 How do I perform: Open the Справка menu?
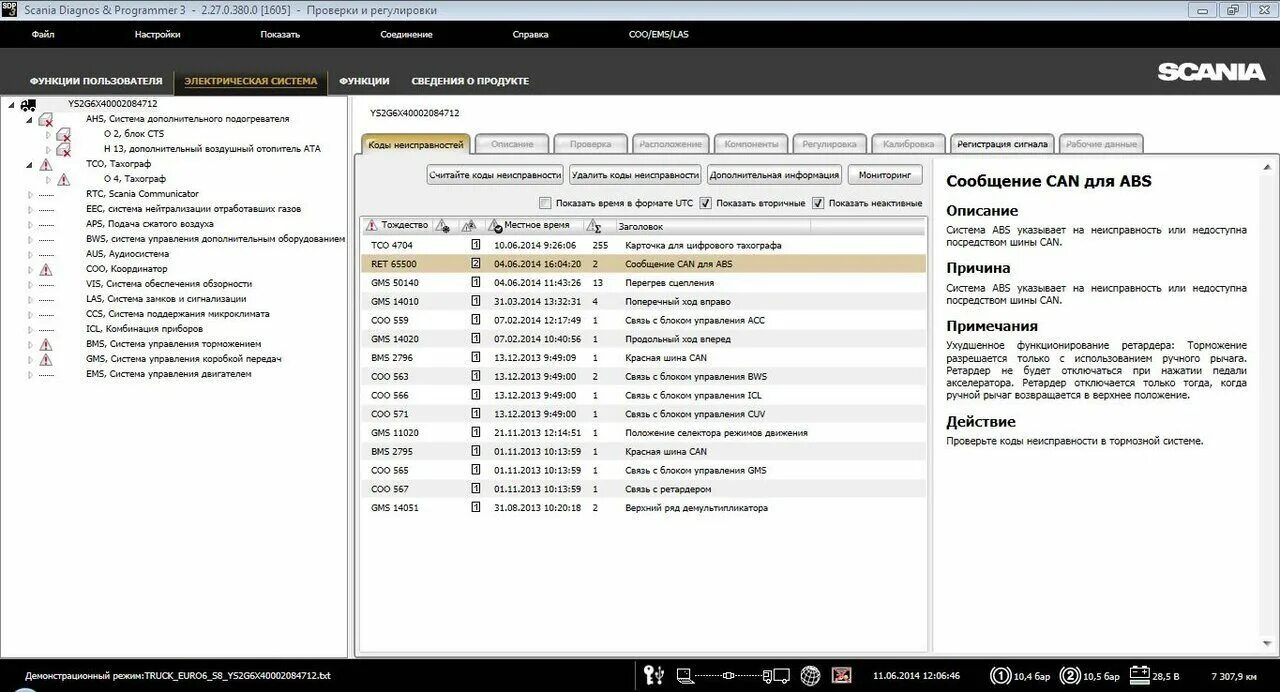tap(530, 34)
